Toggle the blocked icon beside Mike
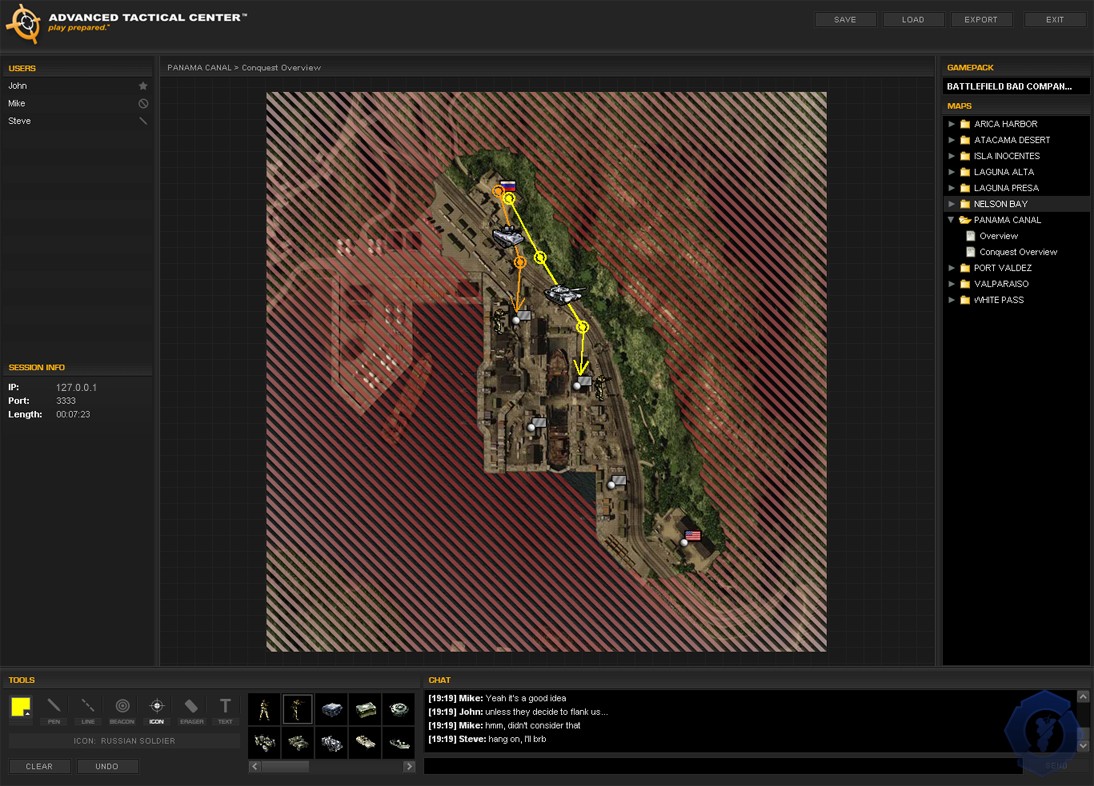Viewport: 1094px width, 786px height. [143, 104]
